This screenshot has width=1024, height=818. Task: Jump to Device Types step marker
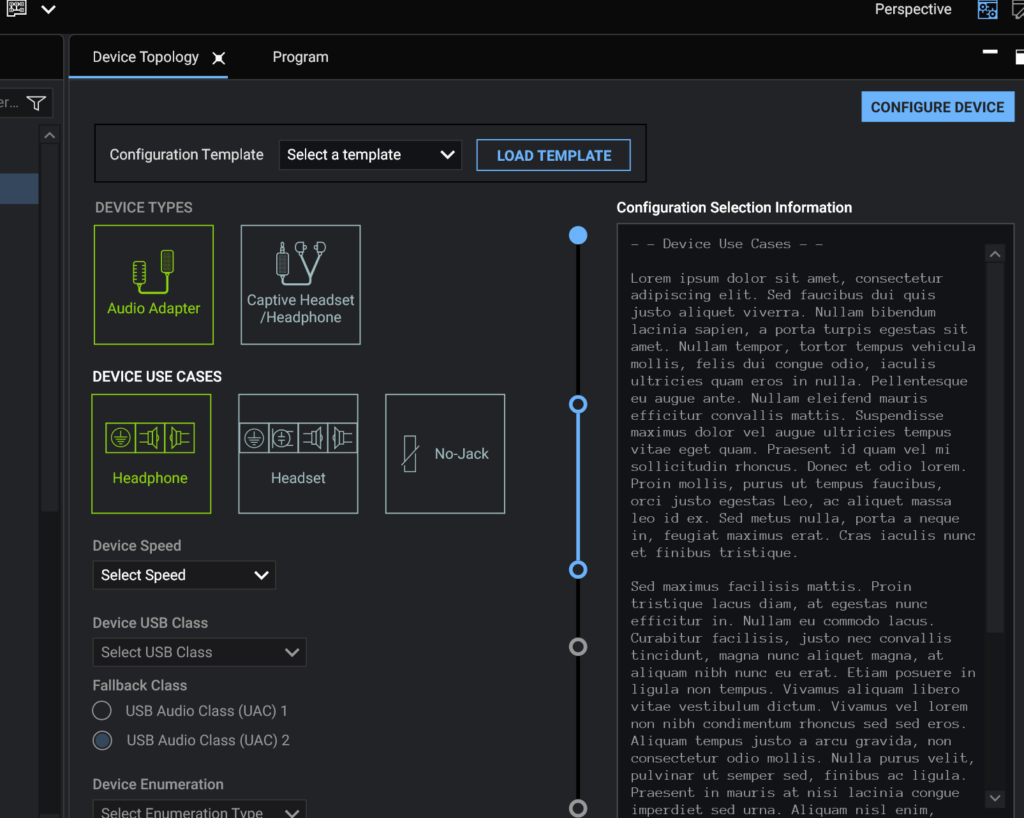(x=578, y=235)
